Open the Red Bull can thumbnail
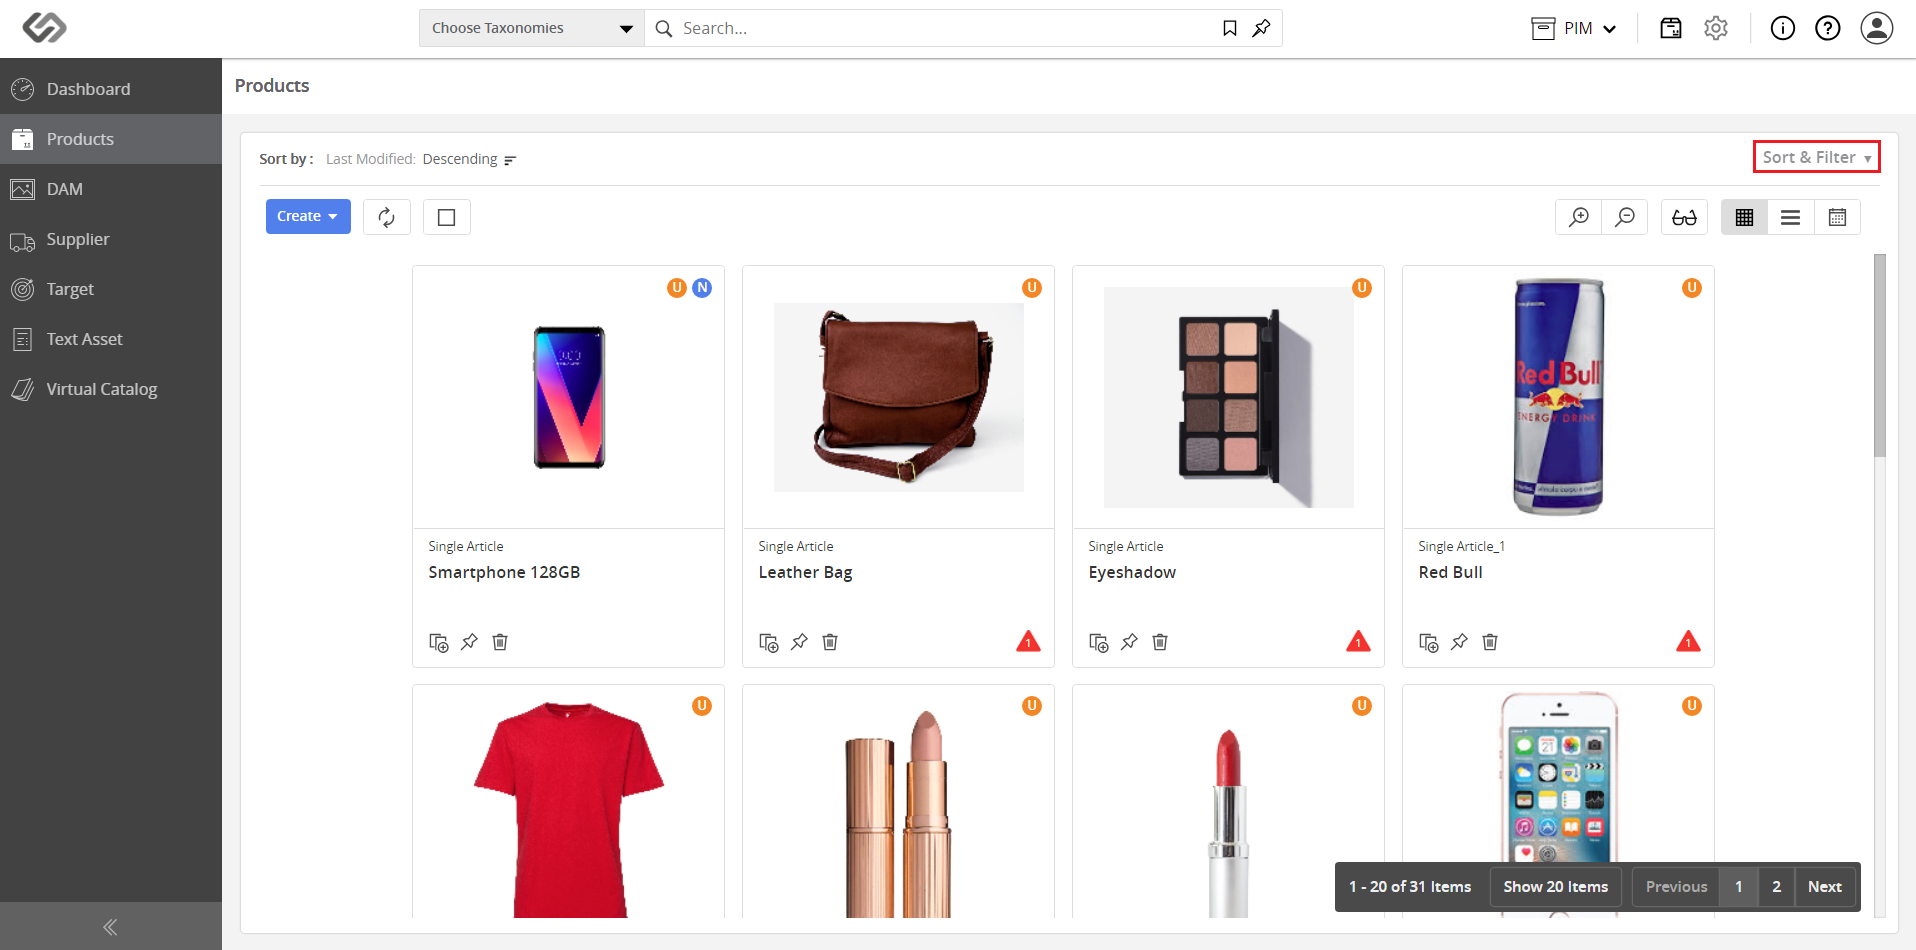The height and width of the screenshot is (950, 1916). (1558, 396)
